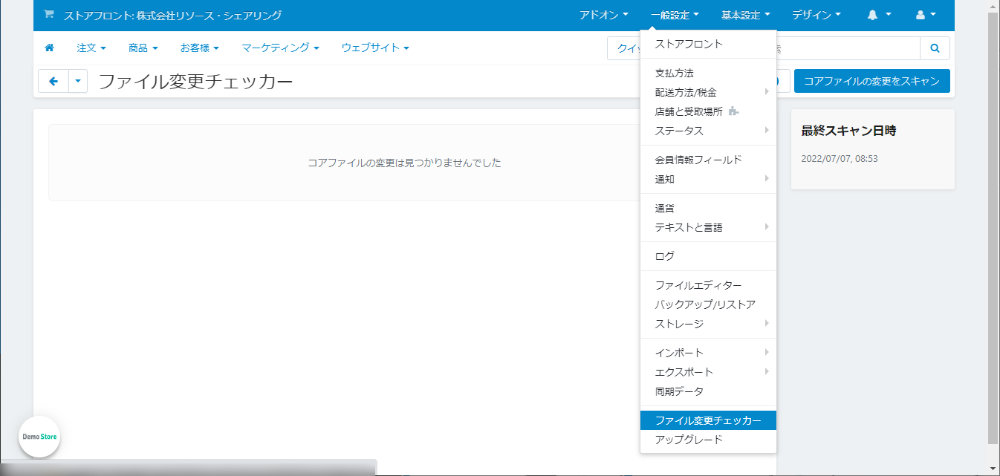This screenshot has width=1000, height=476.
Task: Go back using the arrow button
Action: (x=54, y=81)
